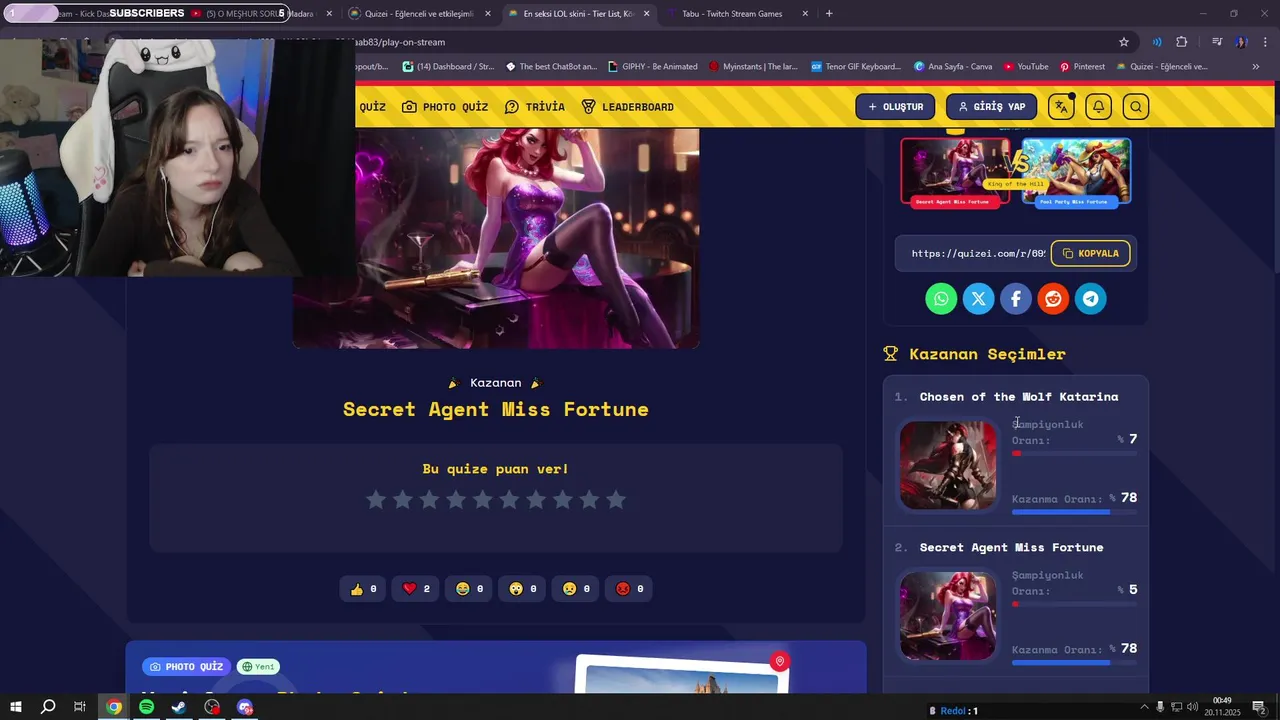Rate the quiz with third star
Image resolution: width=1280 pixels, height=720 pixels.
pyautogui.click(x=429, y=499)
